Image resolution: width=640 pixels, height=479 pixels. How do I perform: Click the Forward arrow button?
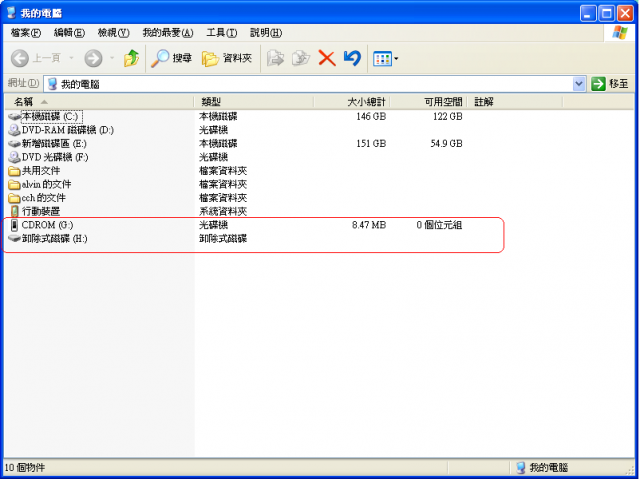(93, 58)
